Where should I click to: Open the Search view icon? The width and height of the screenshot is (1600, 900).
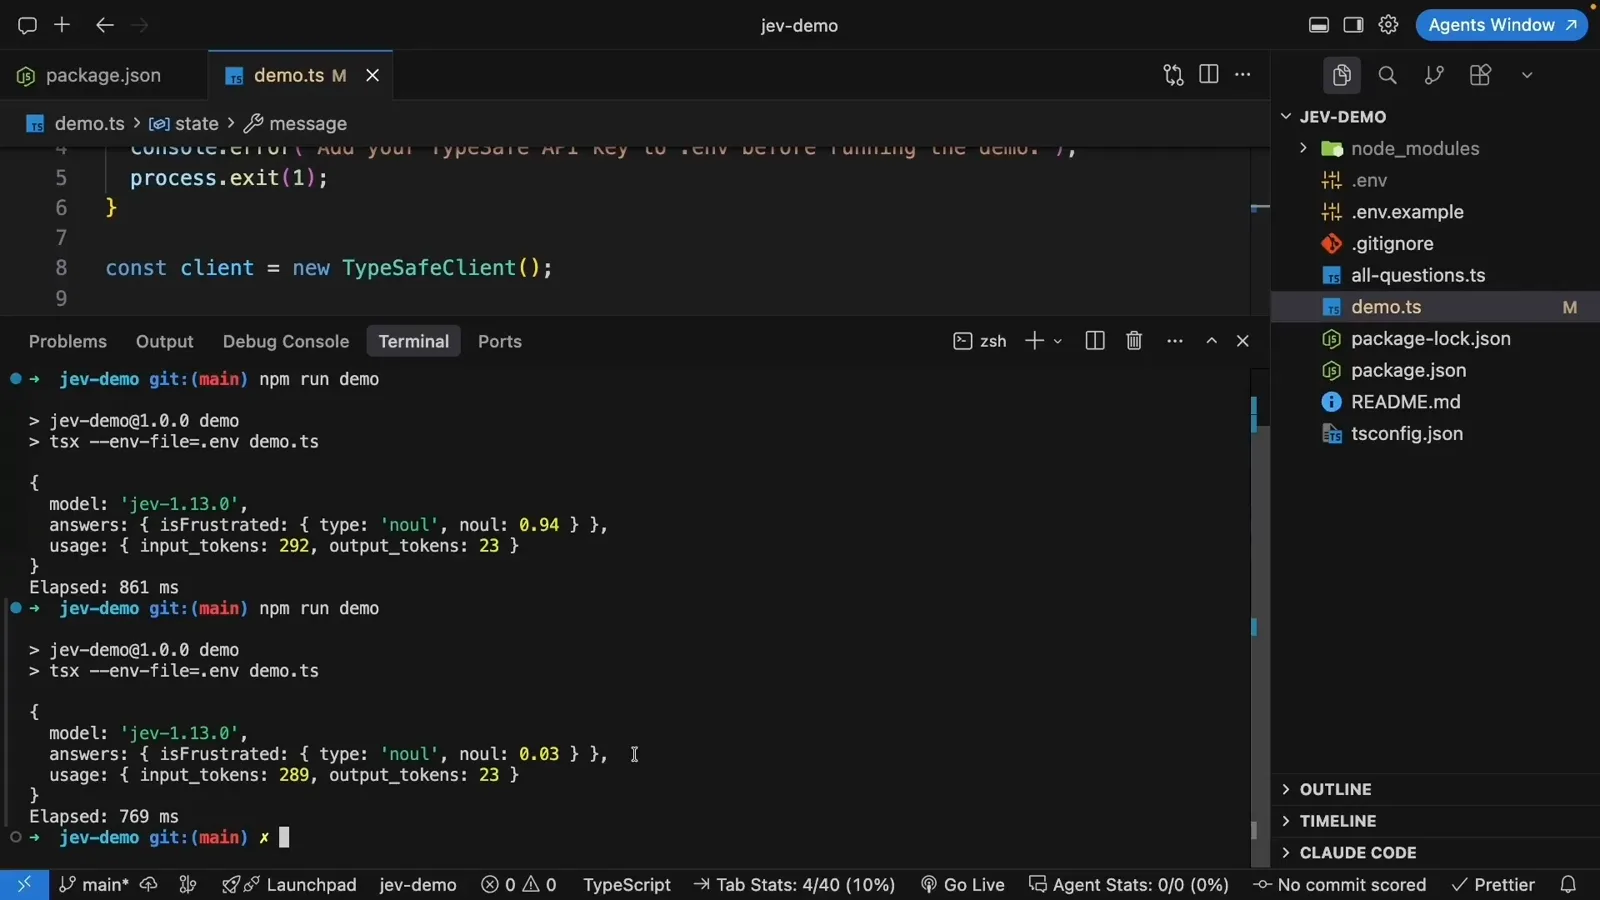[1387, 75]
